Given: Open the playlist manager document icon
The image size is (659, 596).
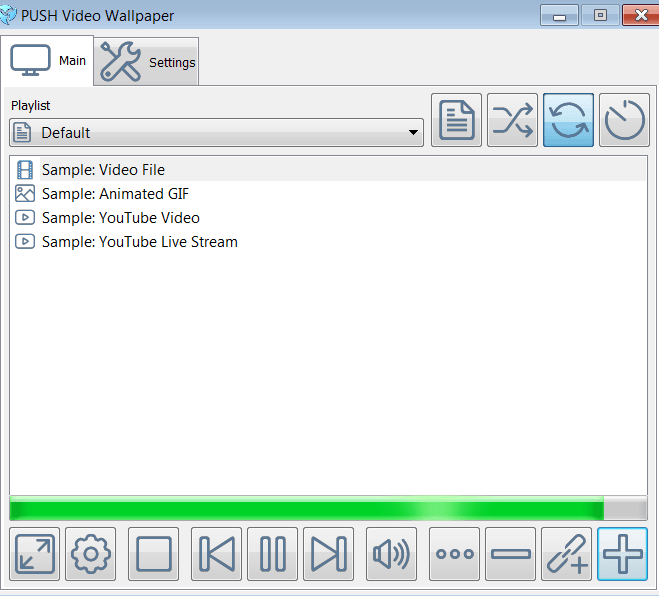Looking at the screenshot, I should tap(456, 120).
